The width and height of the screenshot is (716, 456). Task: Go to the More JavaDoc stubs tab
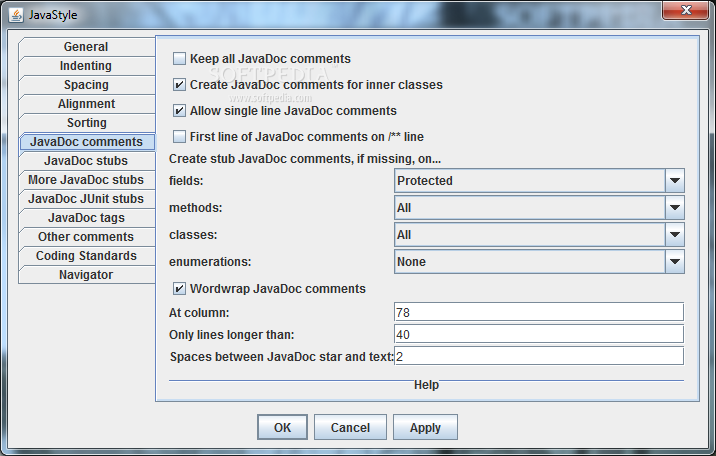click(86, 180)
